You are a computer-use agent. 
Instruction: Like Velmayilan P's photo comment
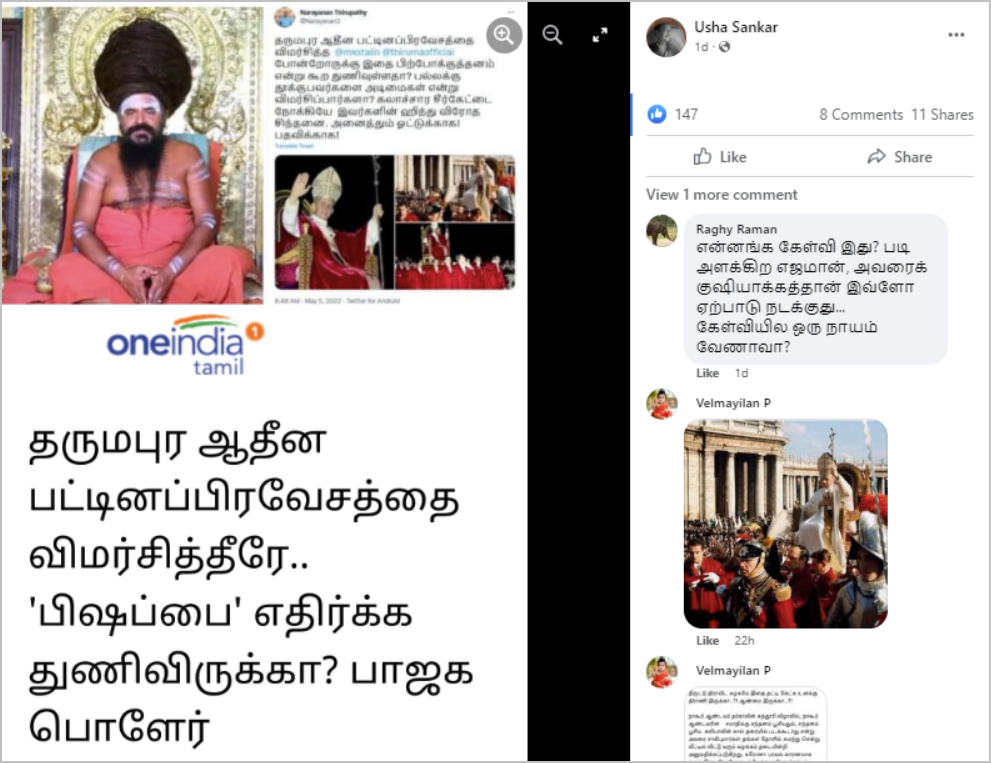[x=707, y=640]
